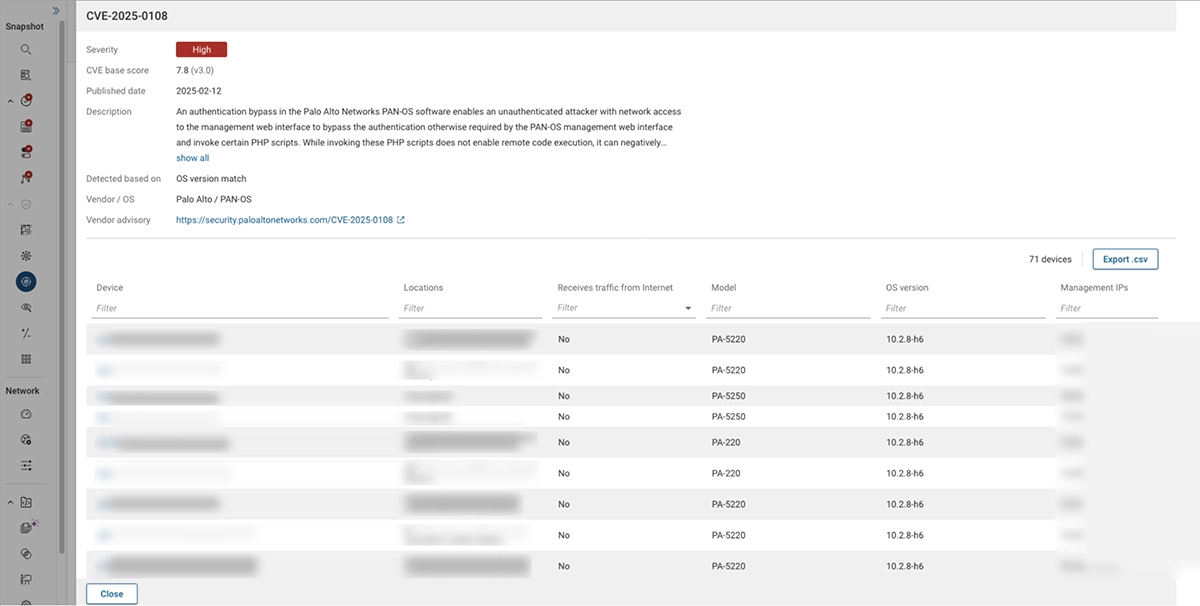Export the device list as .csv
Viewport: 1200px width, 606px height.
(1125, 259)
